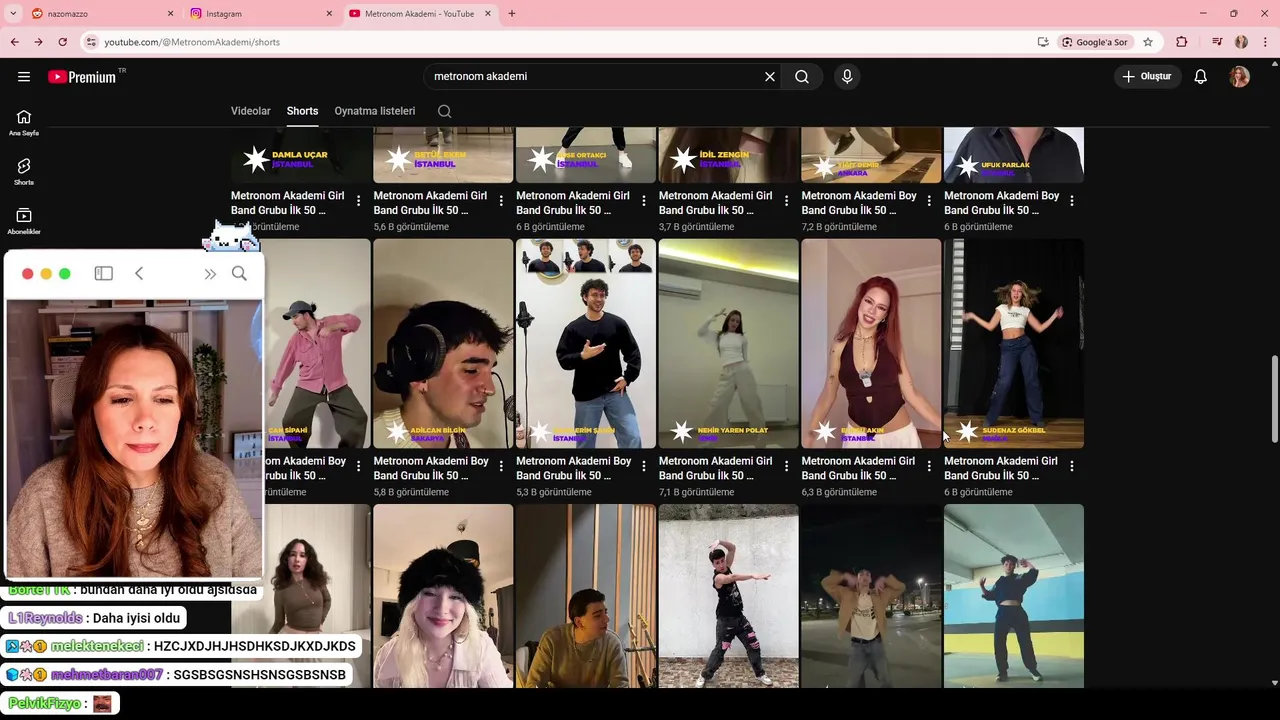Click chat user mehmetbaran007 name
The width and height of the screenshot is (1280, 720).
107,675
